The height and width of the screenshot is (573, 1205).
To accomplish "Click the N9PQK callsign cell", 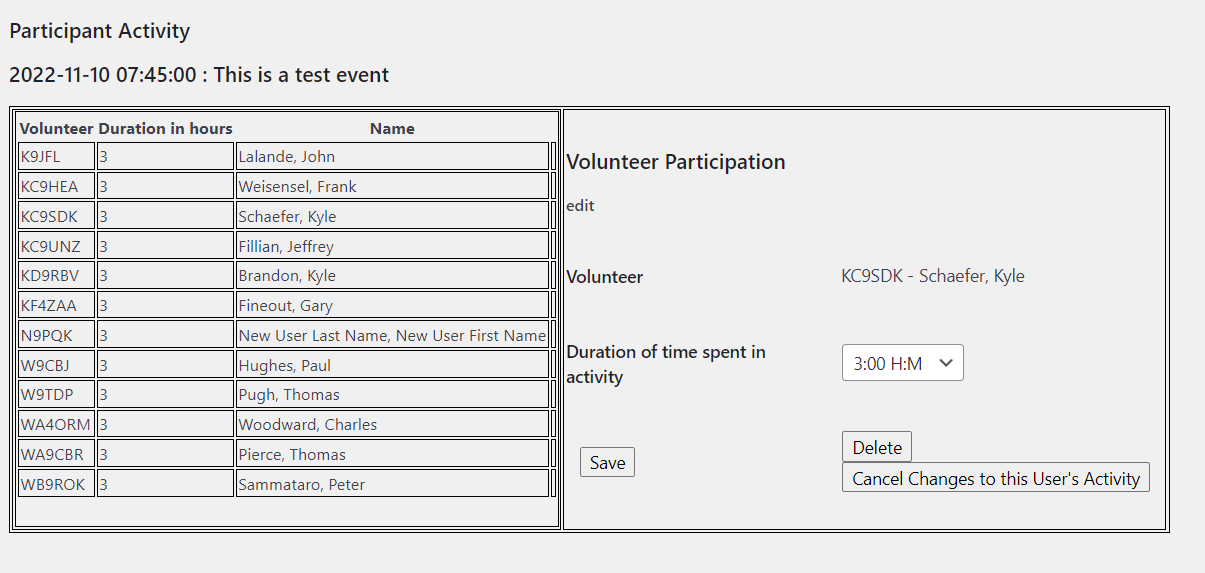I will [56, 335].
